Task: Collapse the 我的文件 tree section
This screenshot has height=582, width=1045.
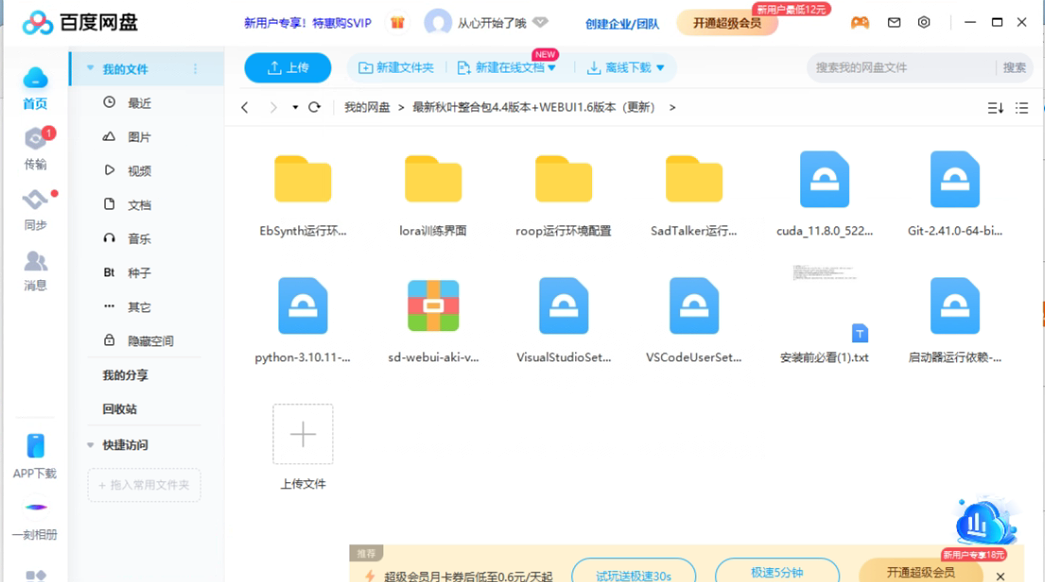Action: pyautogui.click(x=90, y=69)
